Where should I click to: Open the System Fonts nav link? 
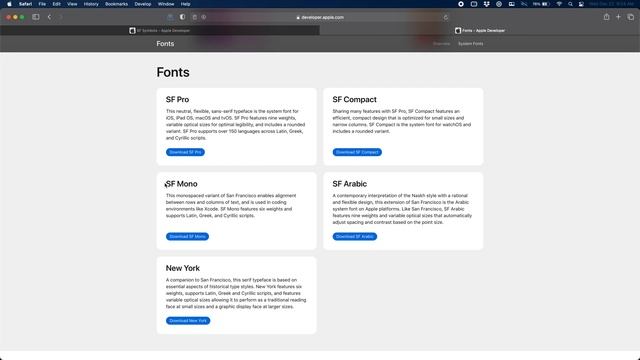pos(471,44)
